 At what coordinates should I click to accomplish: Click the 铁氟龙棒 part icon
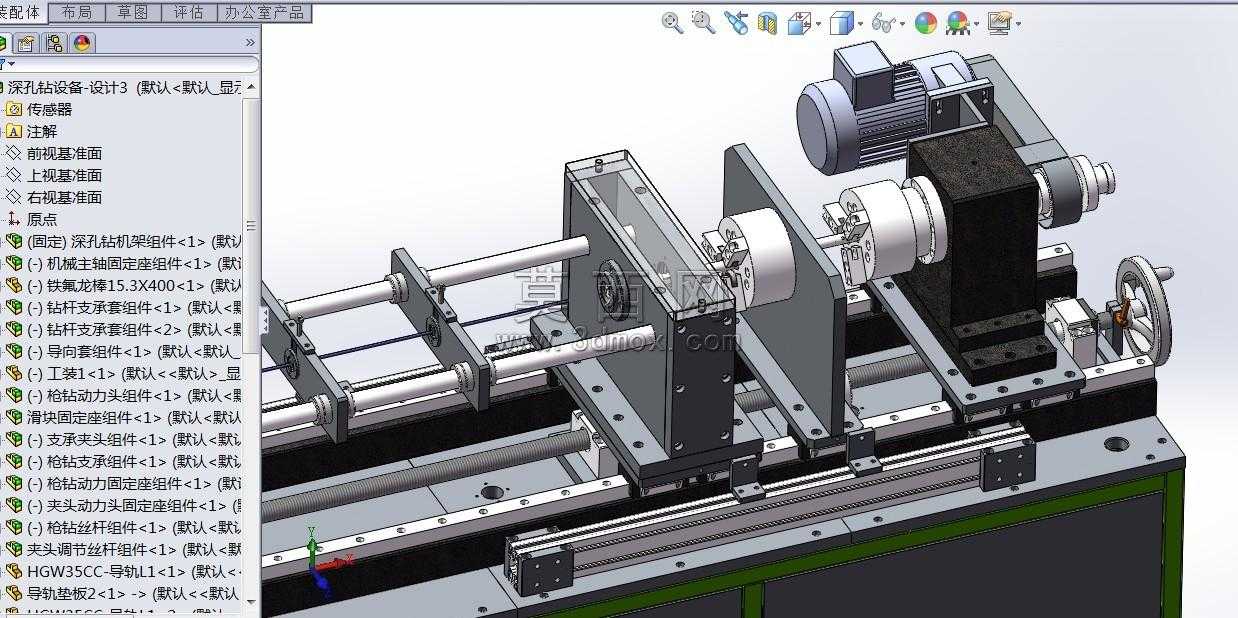pyautogui.click(x=14, y=285)
